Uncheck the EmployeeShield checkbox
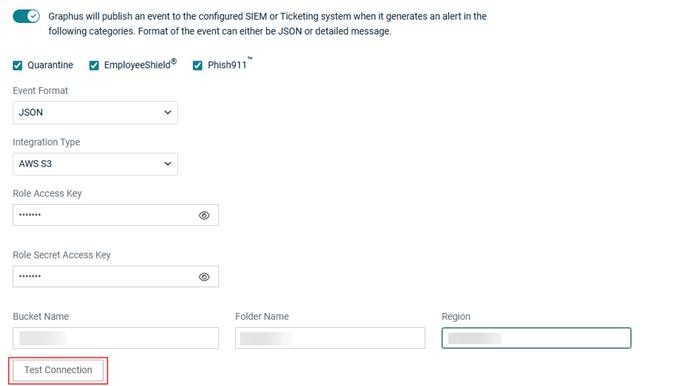680x386 pixels. [x=94, y=65]
